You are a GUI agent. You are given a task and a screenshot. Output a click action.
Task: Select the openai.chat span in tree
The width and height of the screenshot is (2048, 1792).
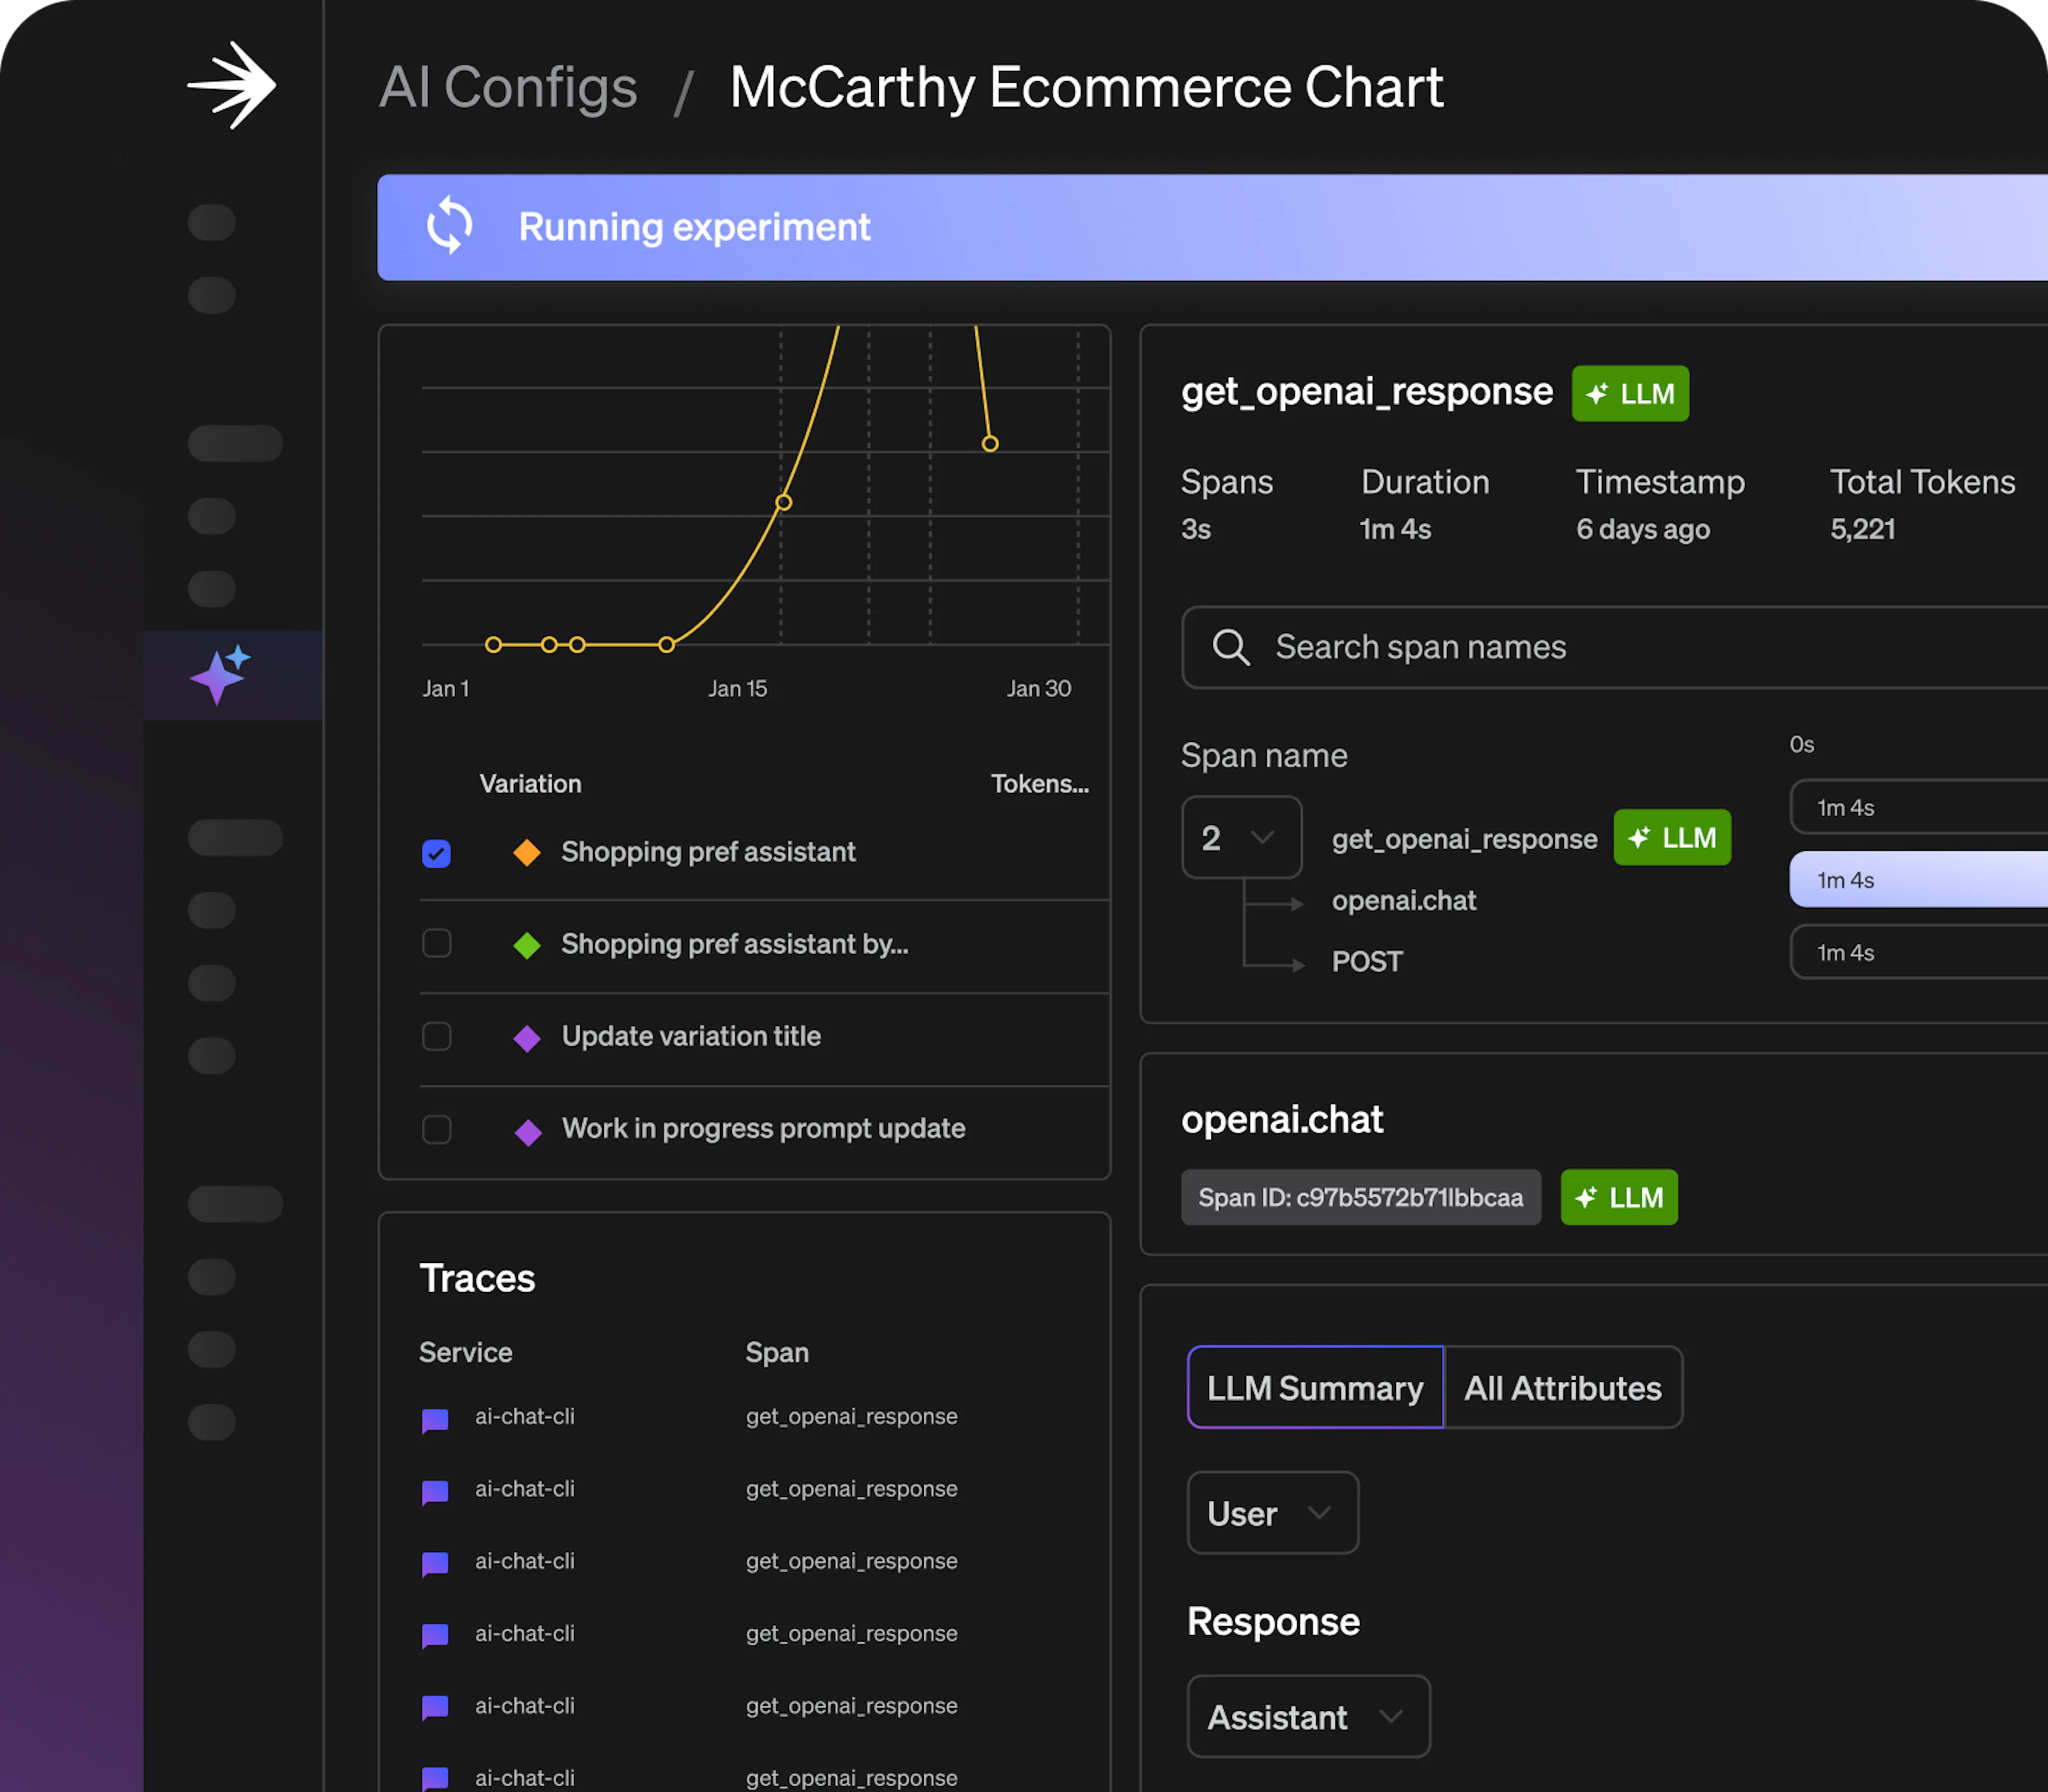(1403, 900)
